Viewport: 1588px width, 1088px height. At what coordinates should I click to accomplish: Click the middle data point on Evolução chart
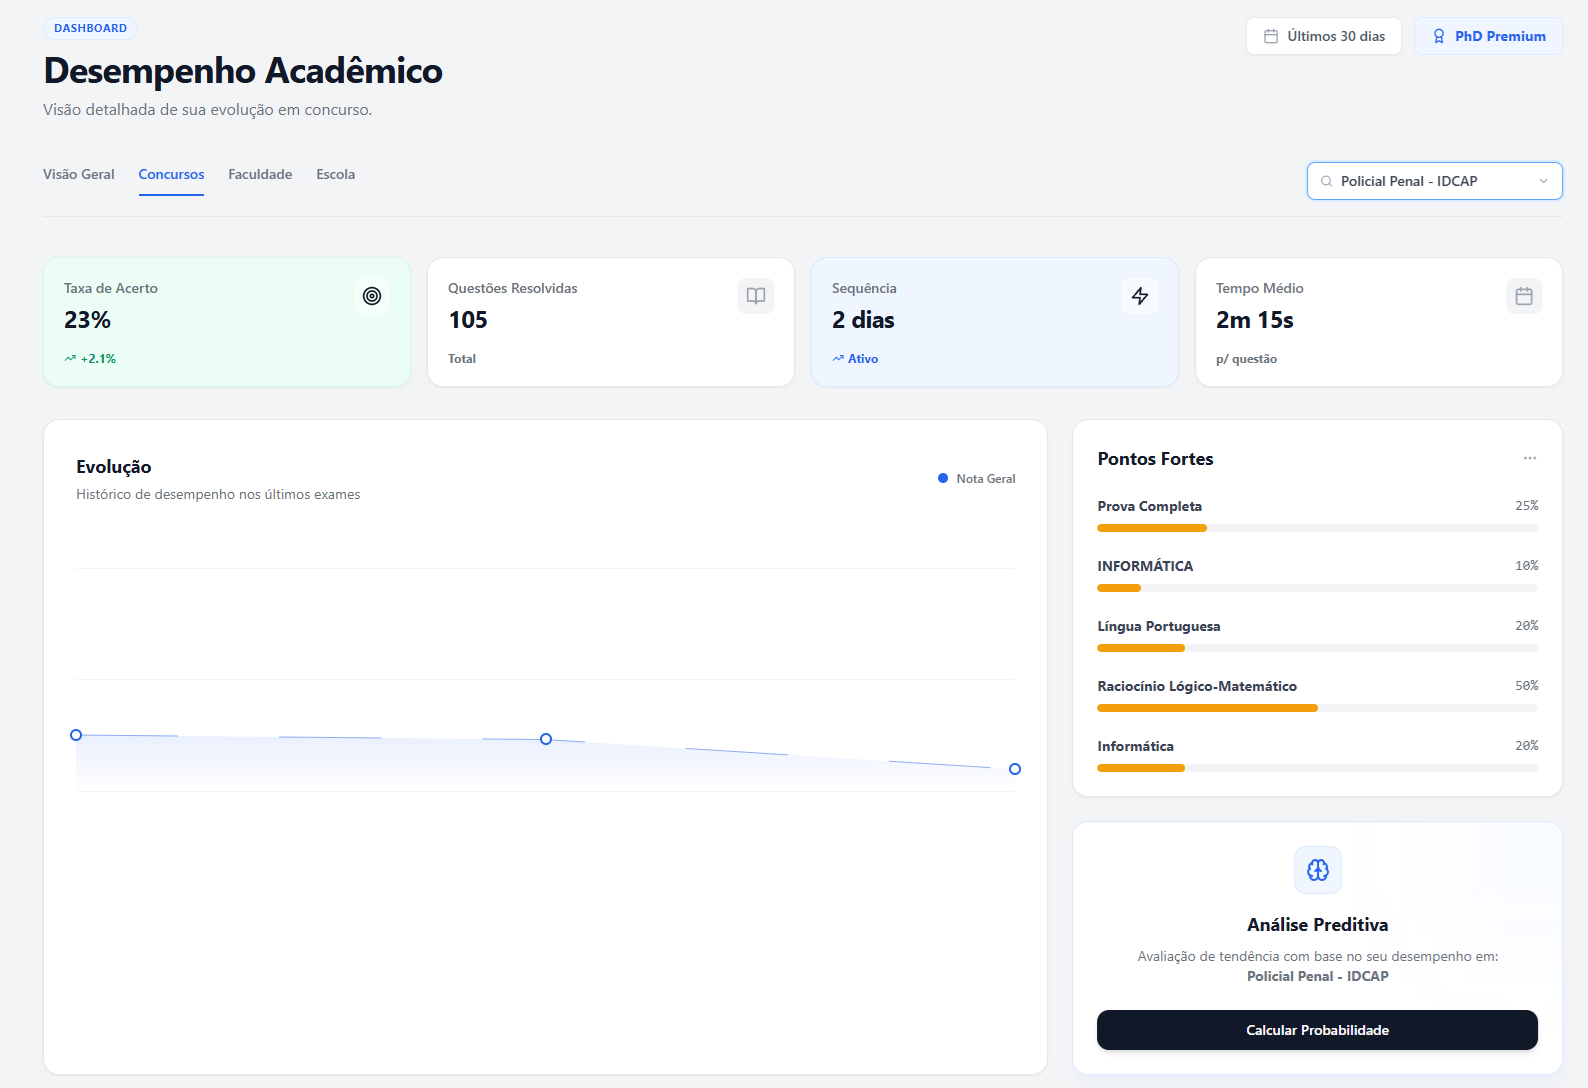pos(546,739)
